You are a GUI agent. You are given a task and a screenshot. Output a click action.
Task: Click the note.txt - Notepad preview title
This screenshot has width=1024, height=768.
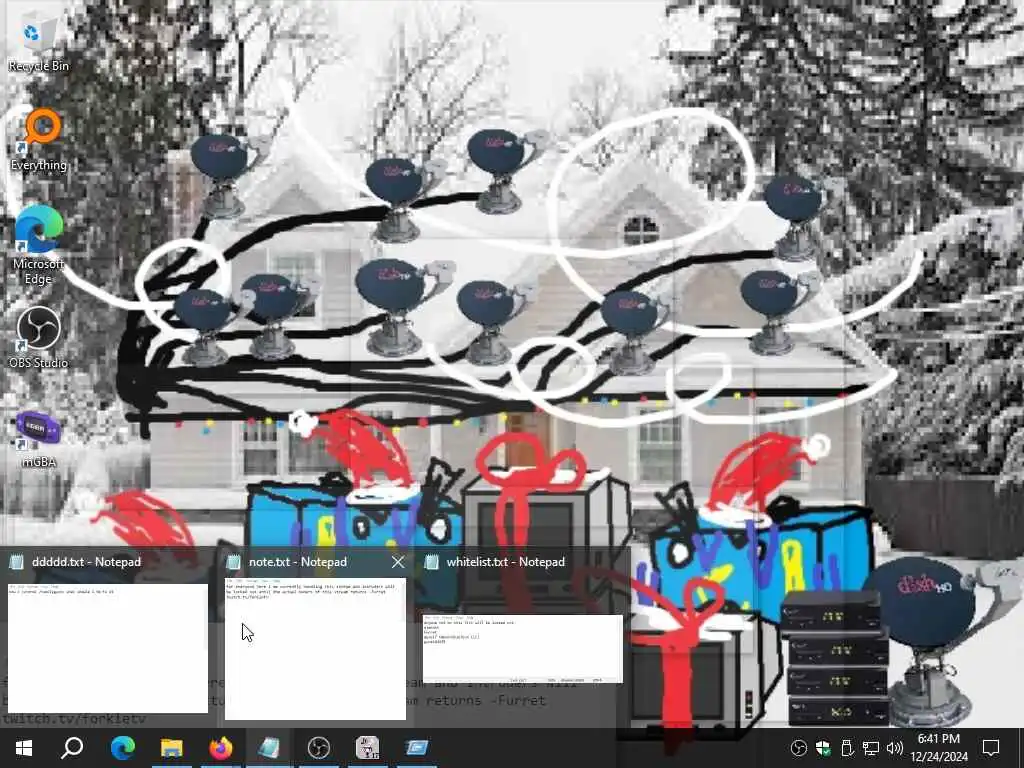298,562
